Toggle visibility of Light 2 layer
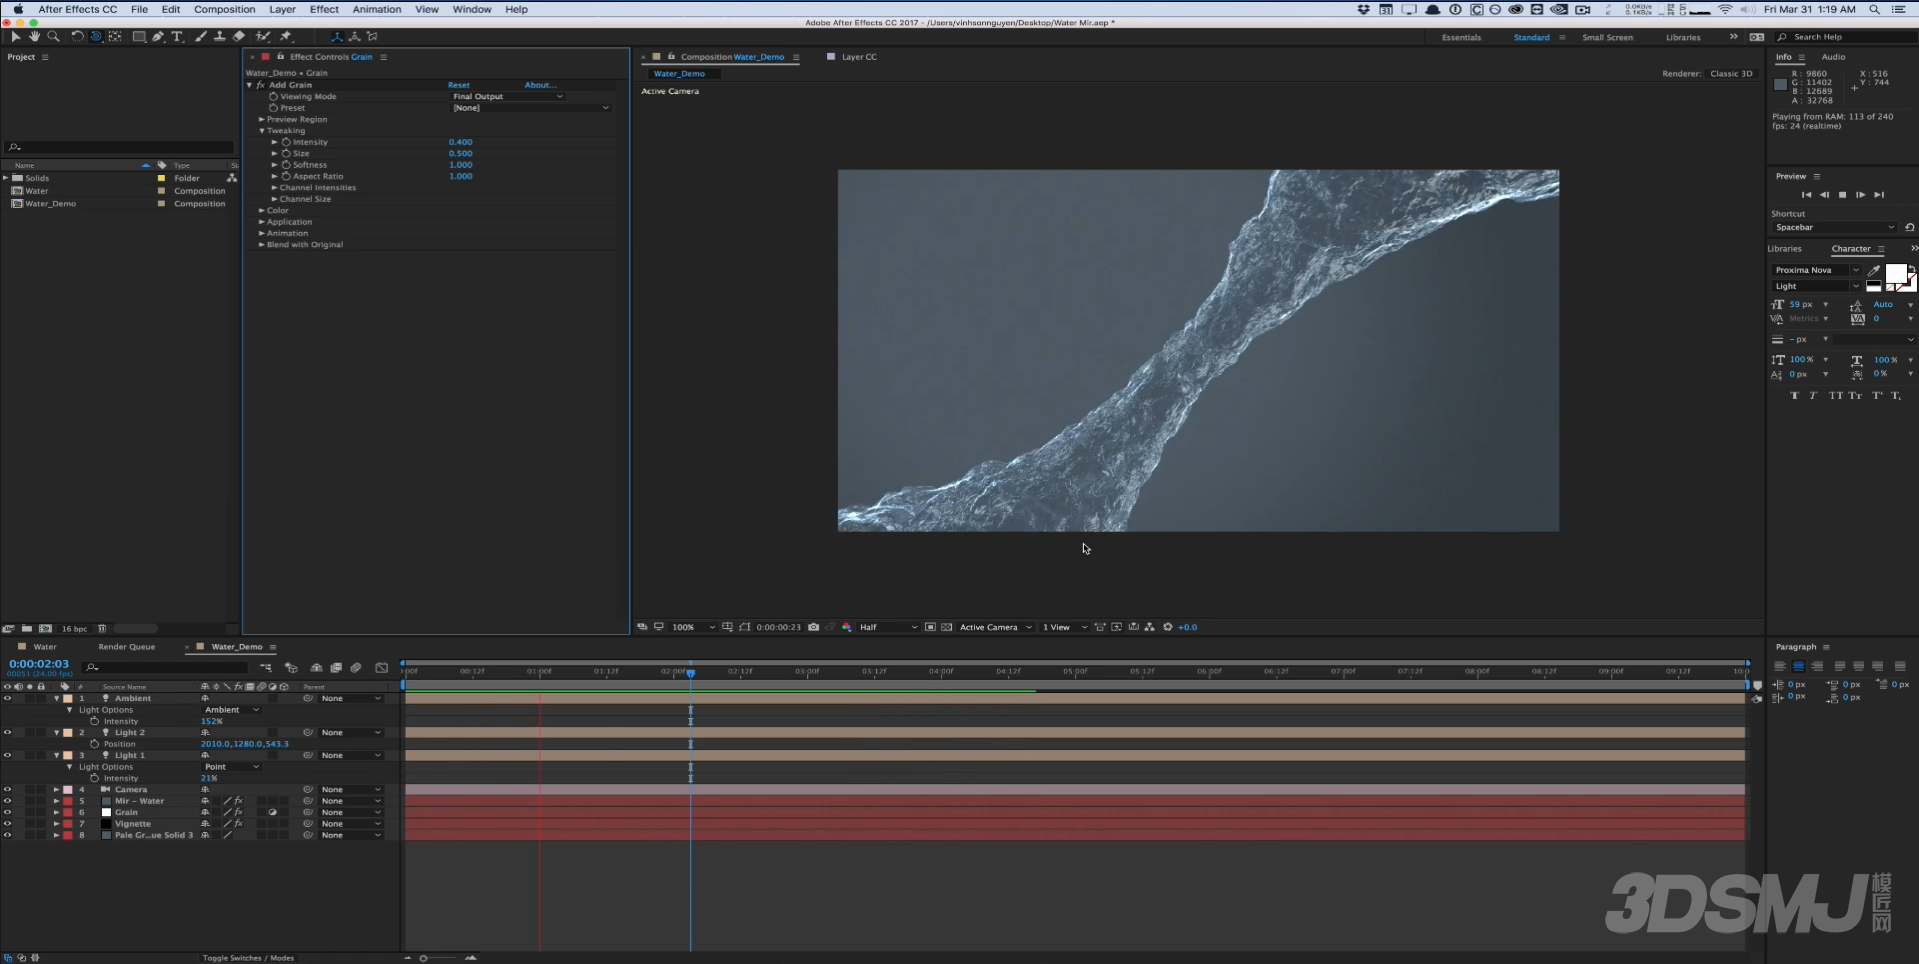 tap(7, 732)
